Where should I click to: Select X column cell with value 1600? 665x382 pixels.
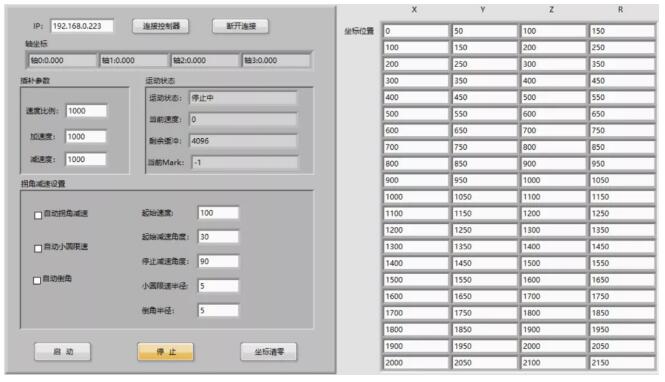(x=416, y=296)
